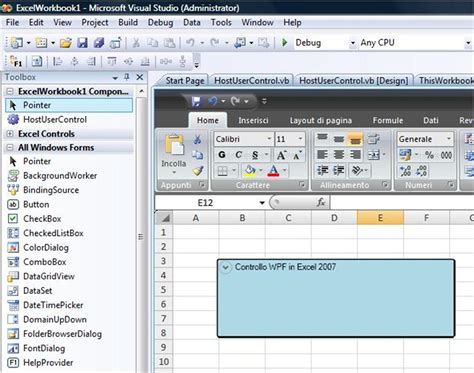Click the green Start Debugging arrow
Image resolution: width=474 pixels, height=373 pixels.
pos(285,43)
